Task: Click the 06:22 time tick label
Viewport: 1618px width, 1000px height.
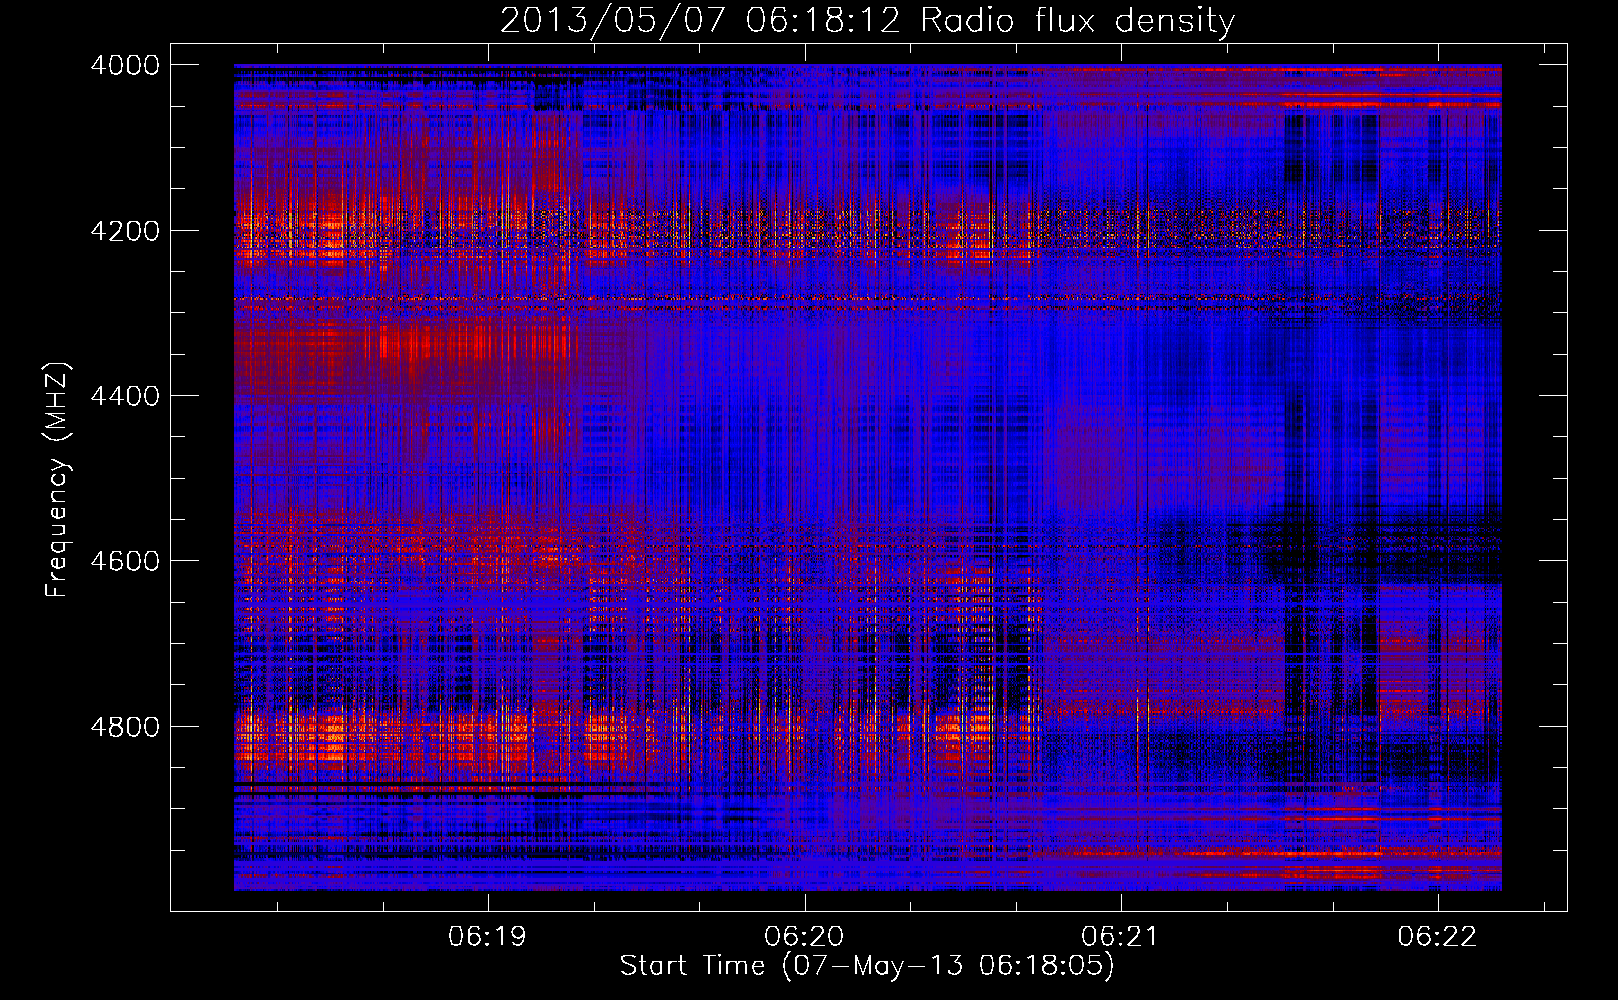Action: pyautogui.click(x=1437, y=937)
